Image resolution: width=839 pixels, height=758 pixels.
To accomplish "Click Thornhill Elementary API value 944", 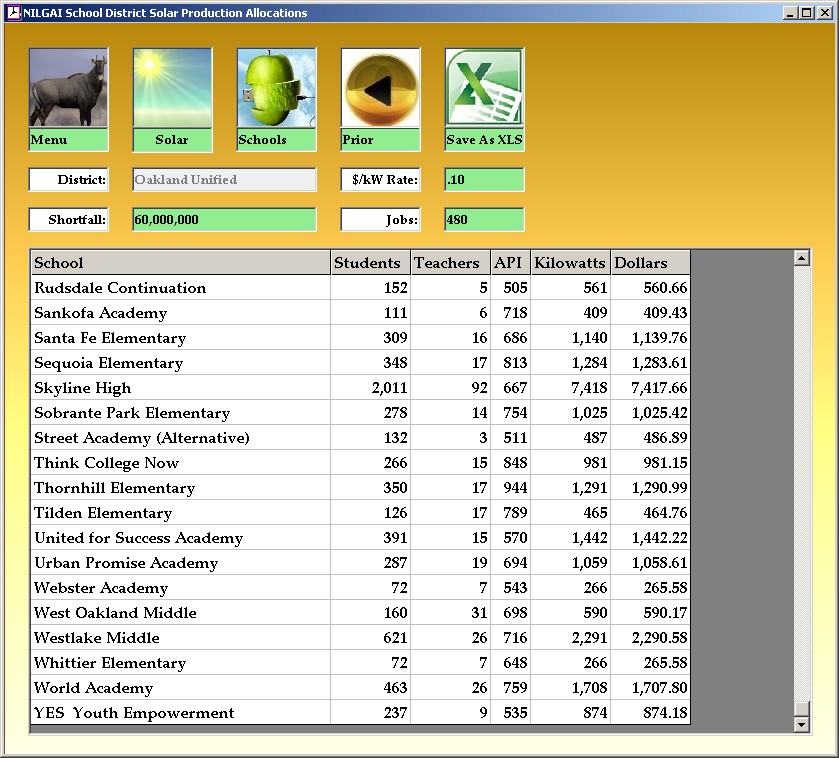I will tap(515, 488).
